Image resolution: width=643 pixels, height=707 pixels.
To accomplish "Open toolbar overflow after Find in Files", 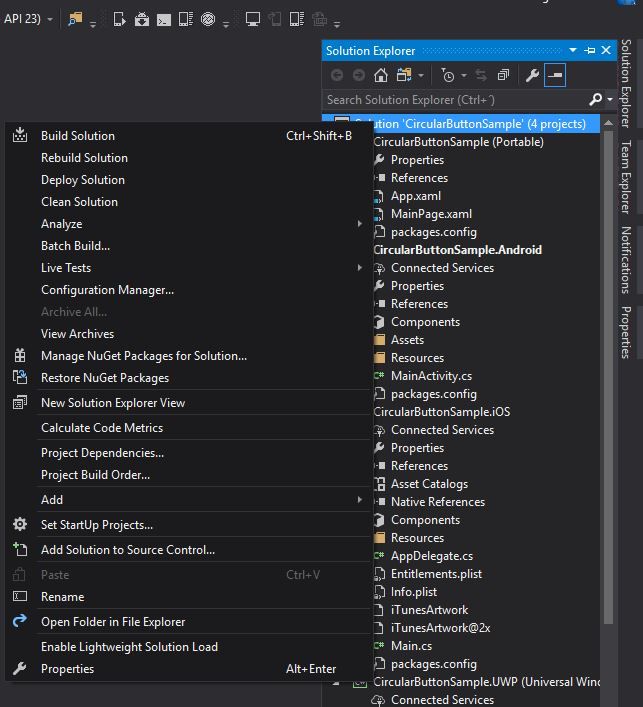I will [x=93, y=24].
